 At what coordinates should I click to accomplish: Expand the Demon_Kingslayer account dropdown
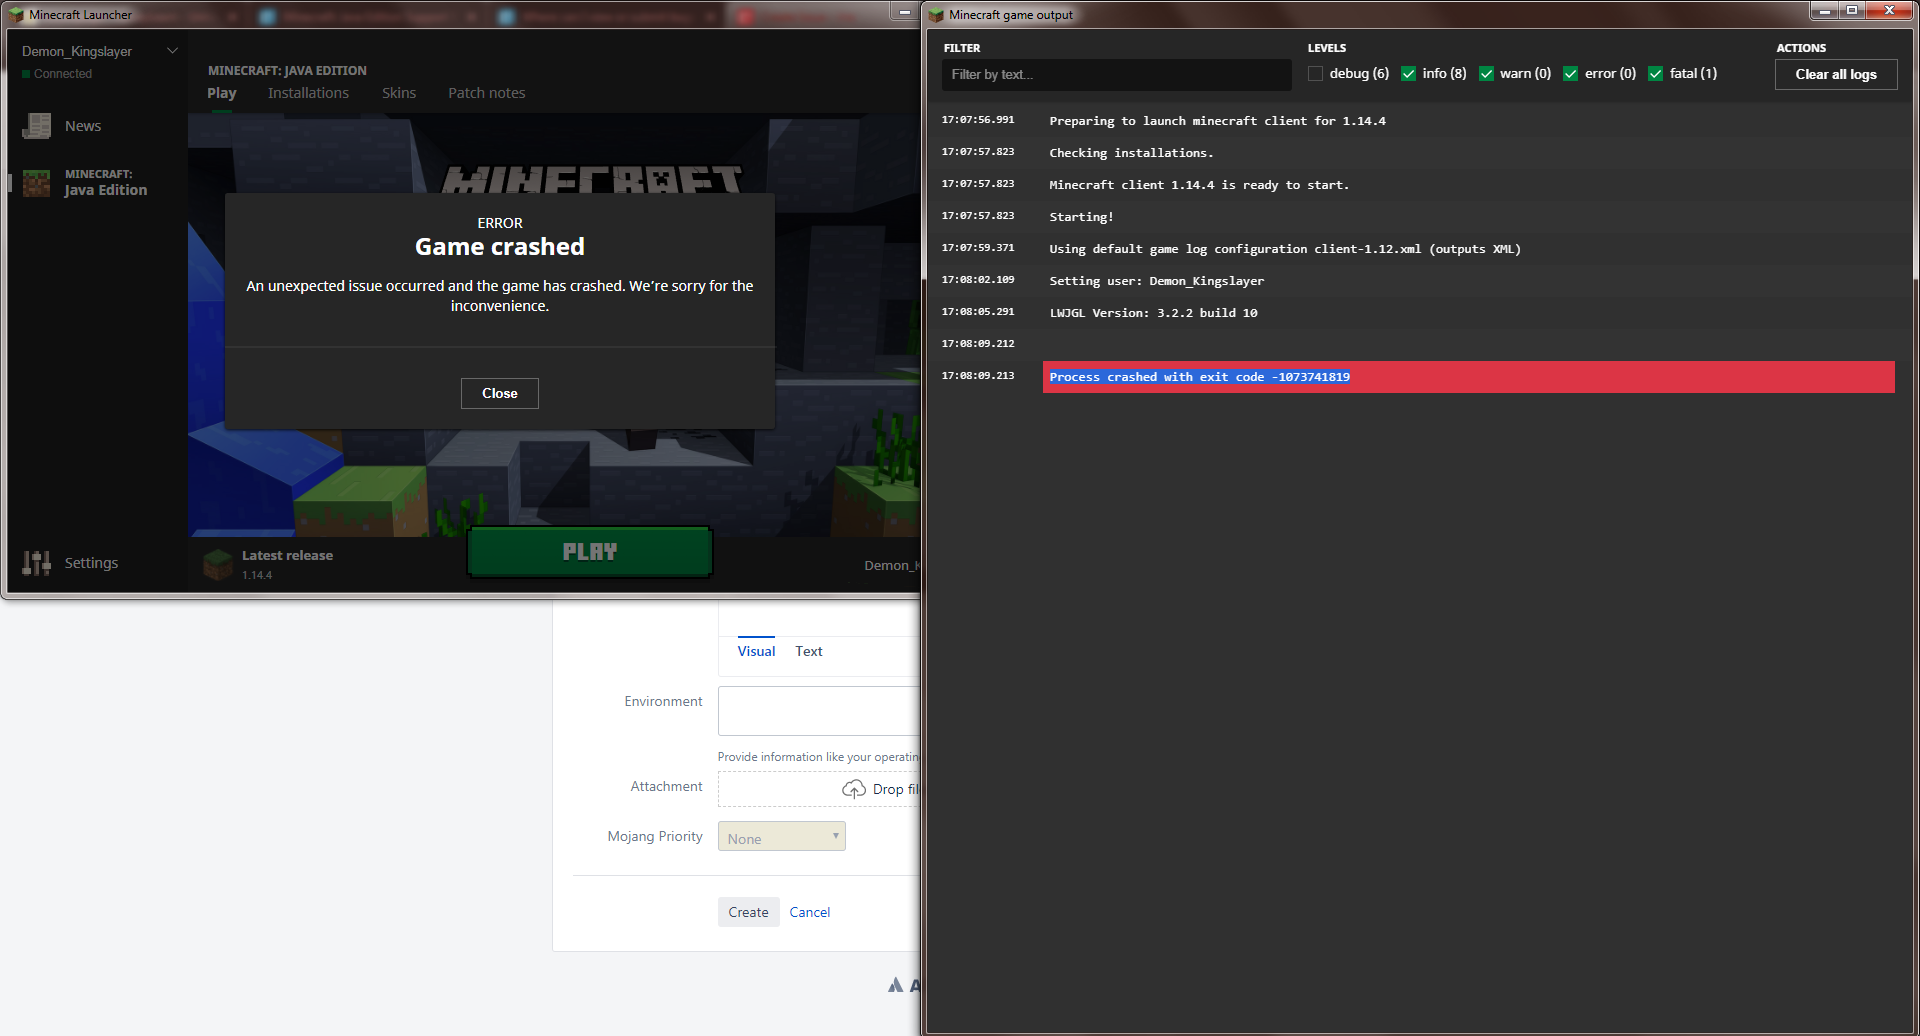pyautogui.click(x=172, y=51)
